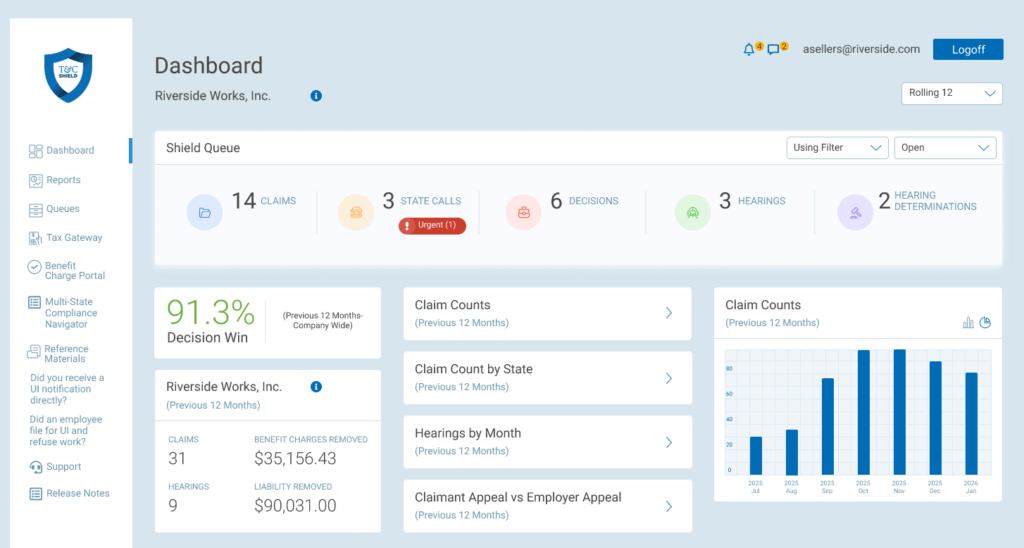This screenshot has width=1024, height=548.
Task: Open Support link text
Action: point(63,467)
